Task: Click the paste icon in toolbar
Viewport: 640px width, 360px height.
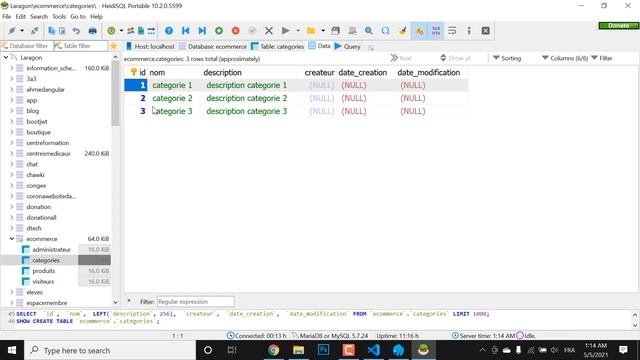Action: tap(62, 31)
